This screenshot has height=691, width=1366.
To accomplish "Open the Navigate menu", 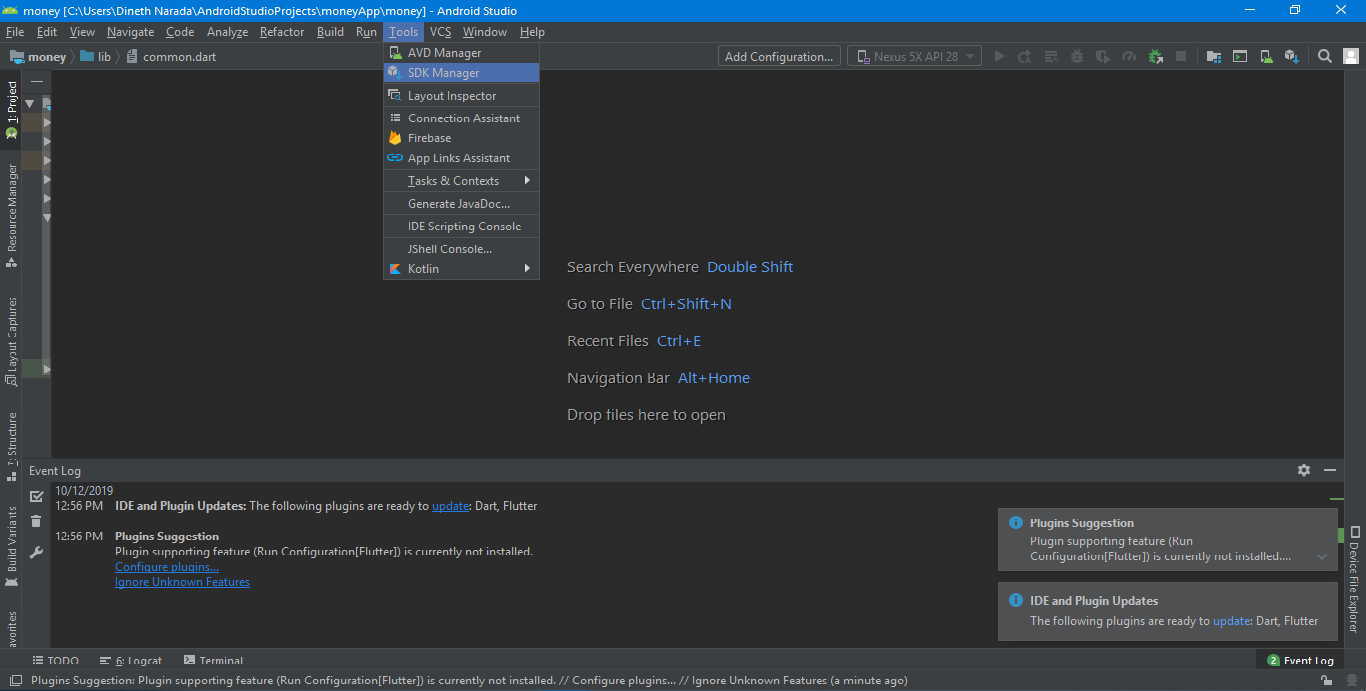I will (x=131, y=32).
